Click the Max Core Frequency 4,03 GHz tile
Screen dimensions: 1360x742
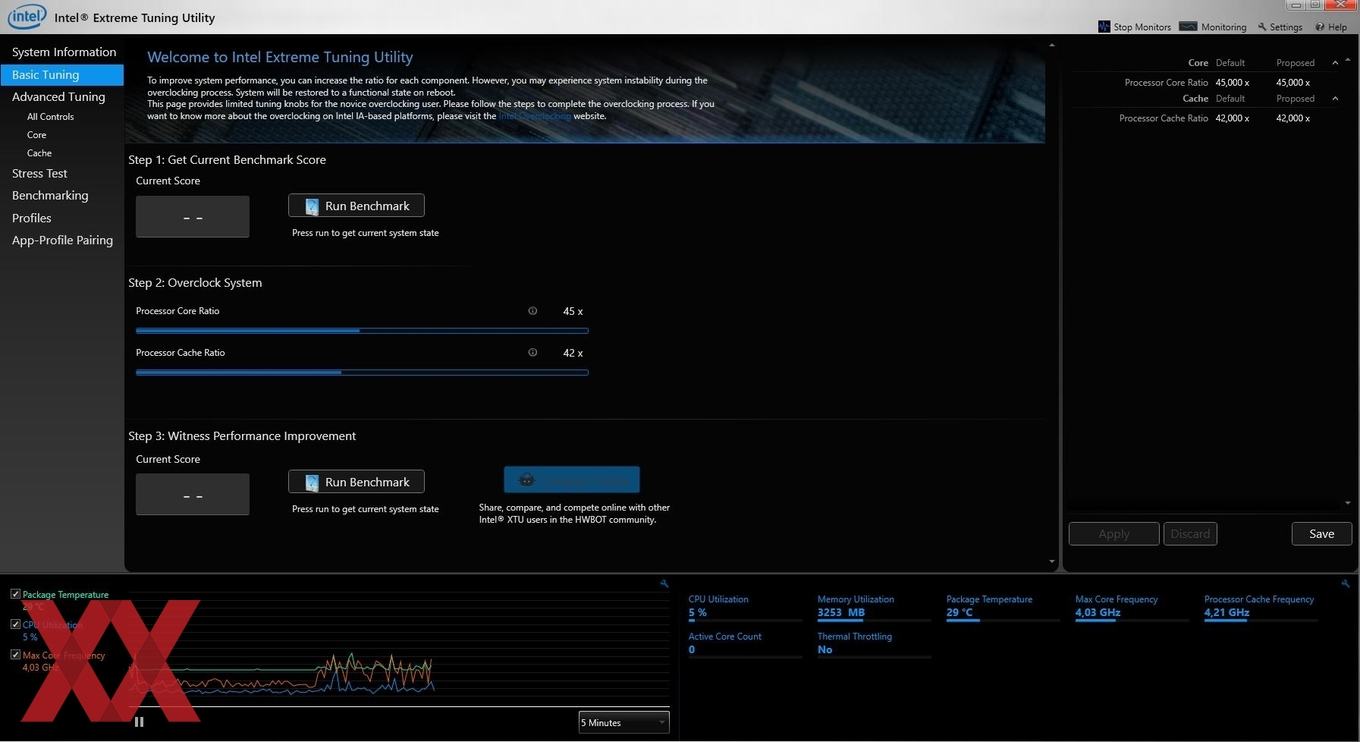point(1132,607)
